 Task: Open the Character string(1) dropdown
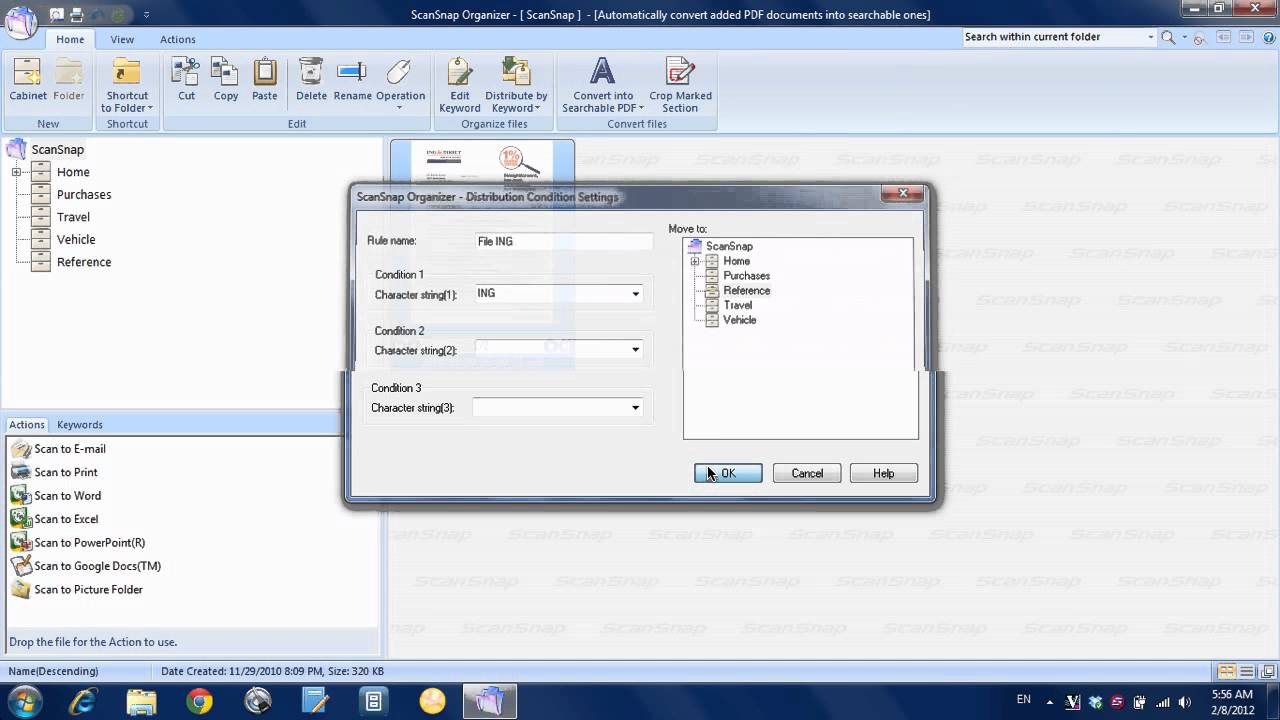click(635, 294)
